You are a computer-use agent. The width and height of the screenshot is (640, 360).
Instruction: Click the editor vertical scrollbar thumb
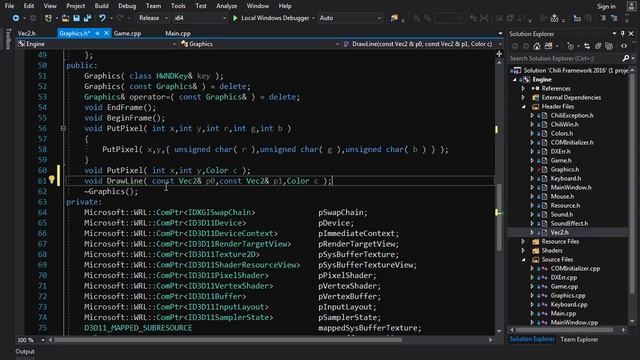coord(499,217)
